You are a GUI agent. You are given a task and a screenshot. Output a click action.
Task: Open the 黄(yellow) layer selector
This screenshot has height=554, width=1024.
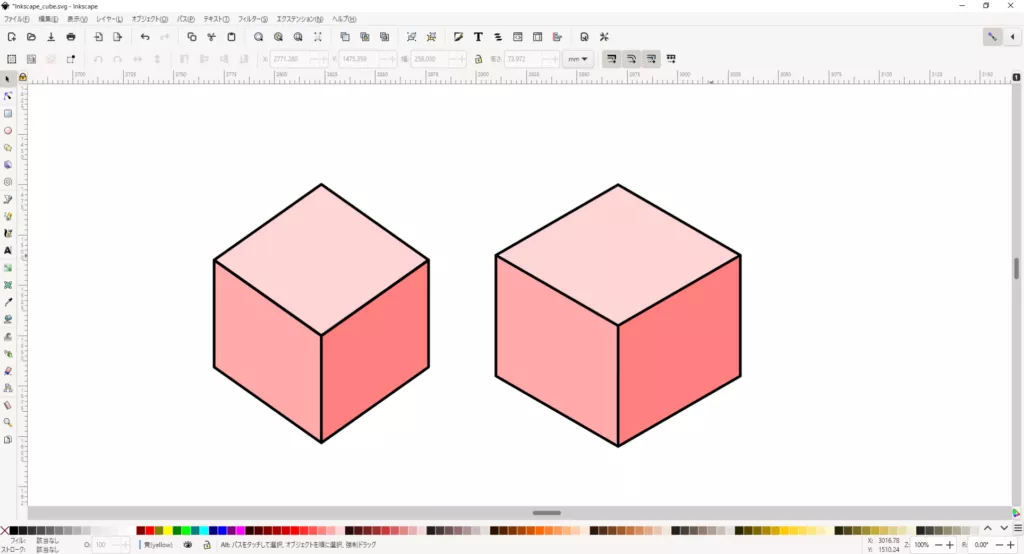point(158,544)
